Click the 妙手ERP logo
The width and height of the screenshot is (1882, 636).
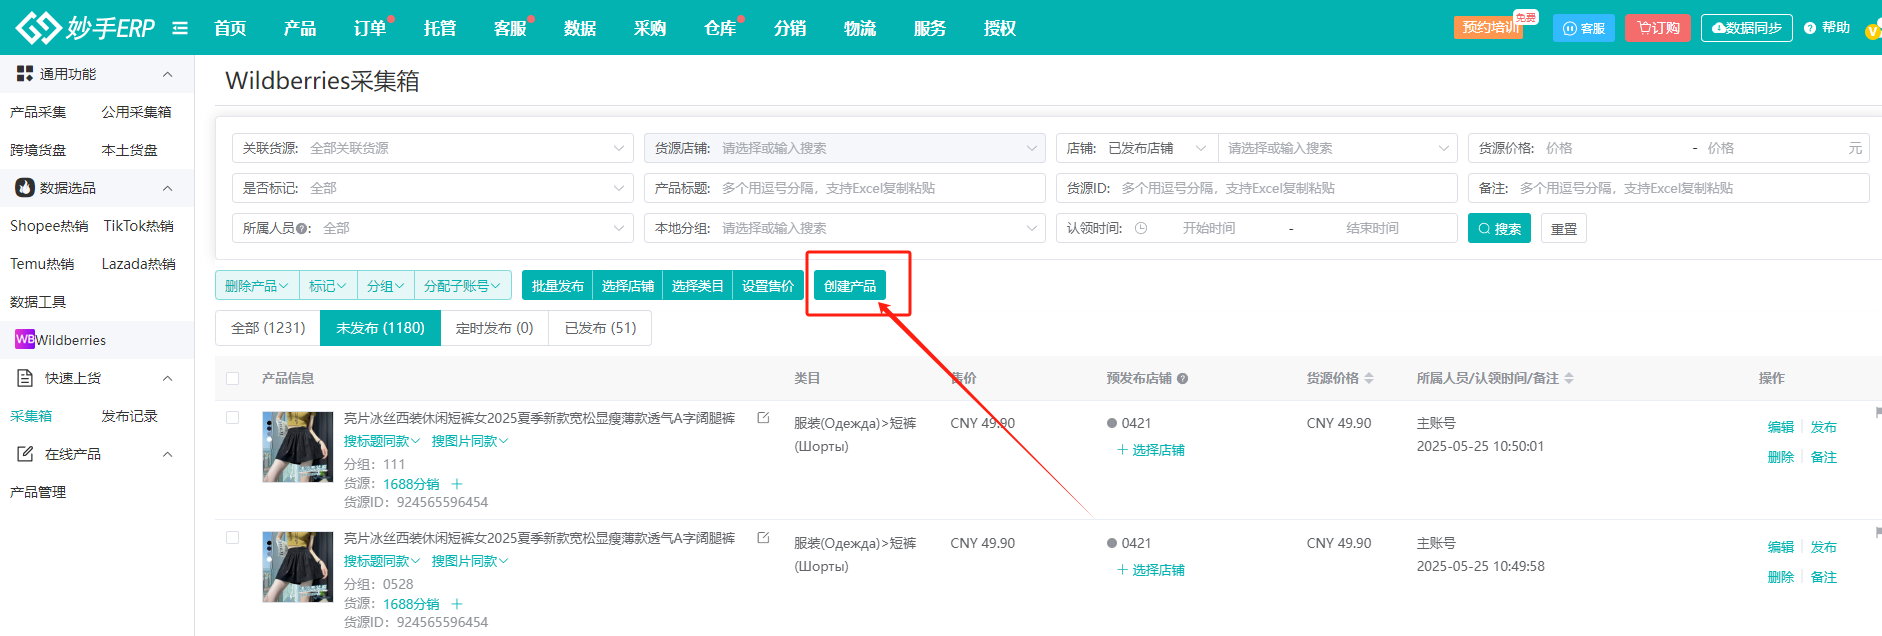(85, 28)
